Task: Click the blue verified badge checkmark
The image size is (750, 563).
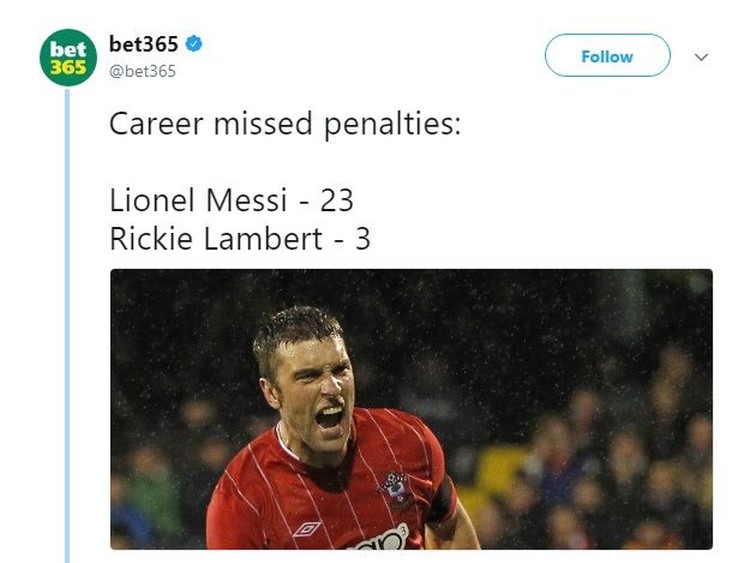Action: pos(193,44)
